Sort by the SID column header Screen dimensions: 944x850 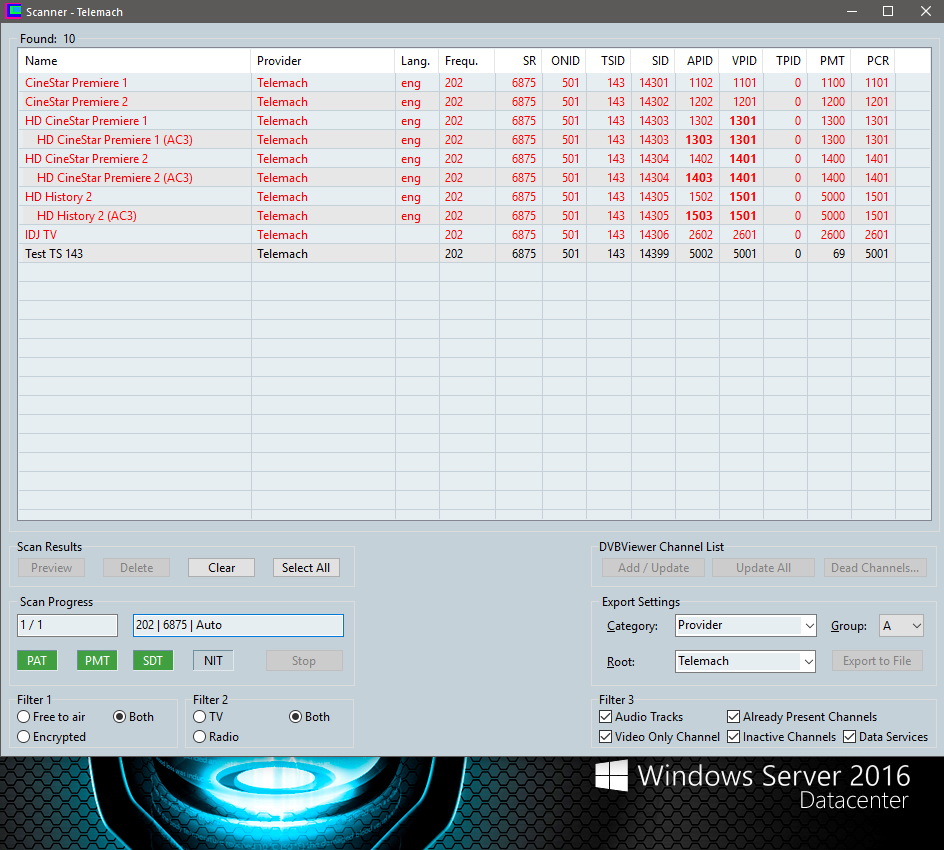click(x=653, y=61)
